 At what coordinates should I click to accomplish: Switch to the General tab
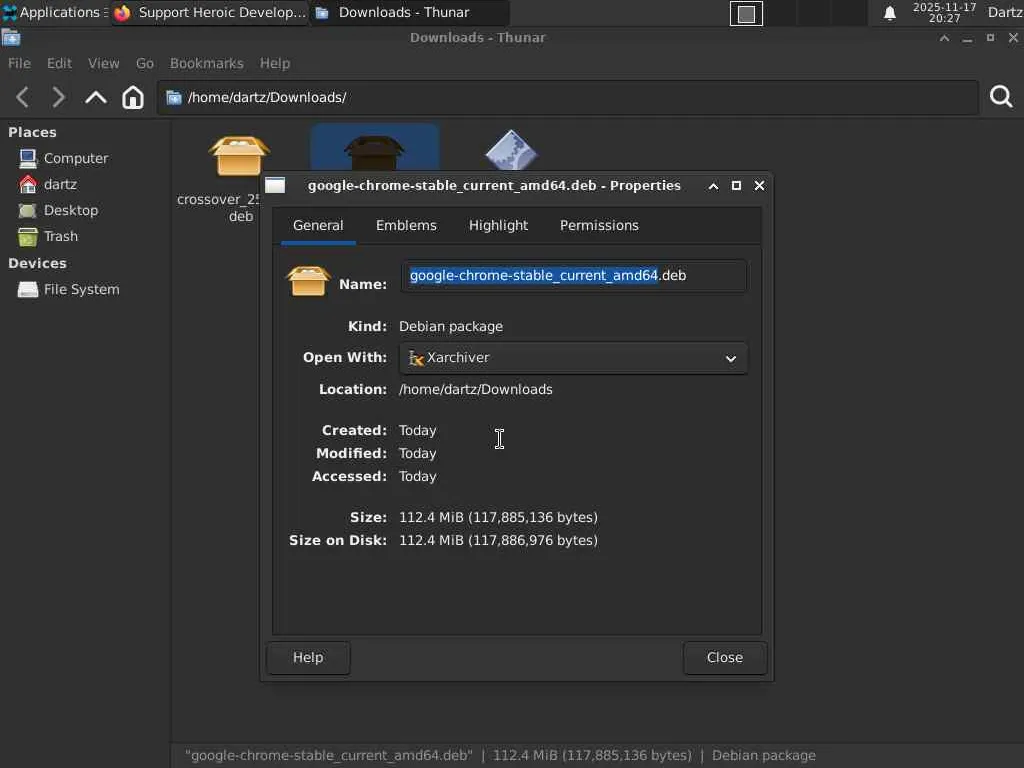(318, 225)
